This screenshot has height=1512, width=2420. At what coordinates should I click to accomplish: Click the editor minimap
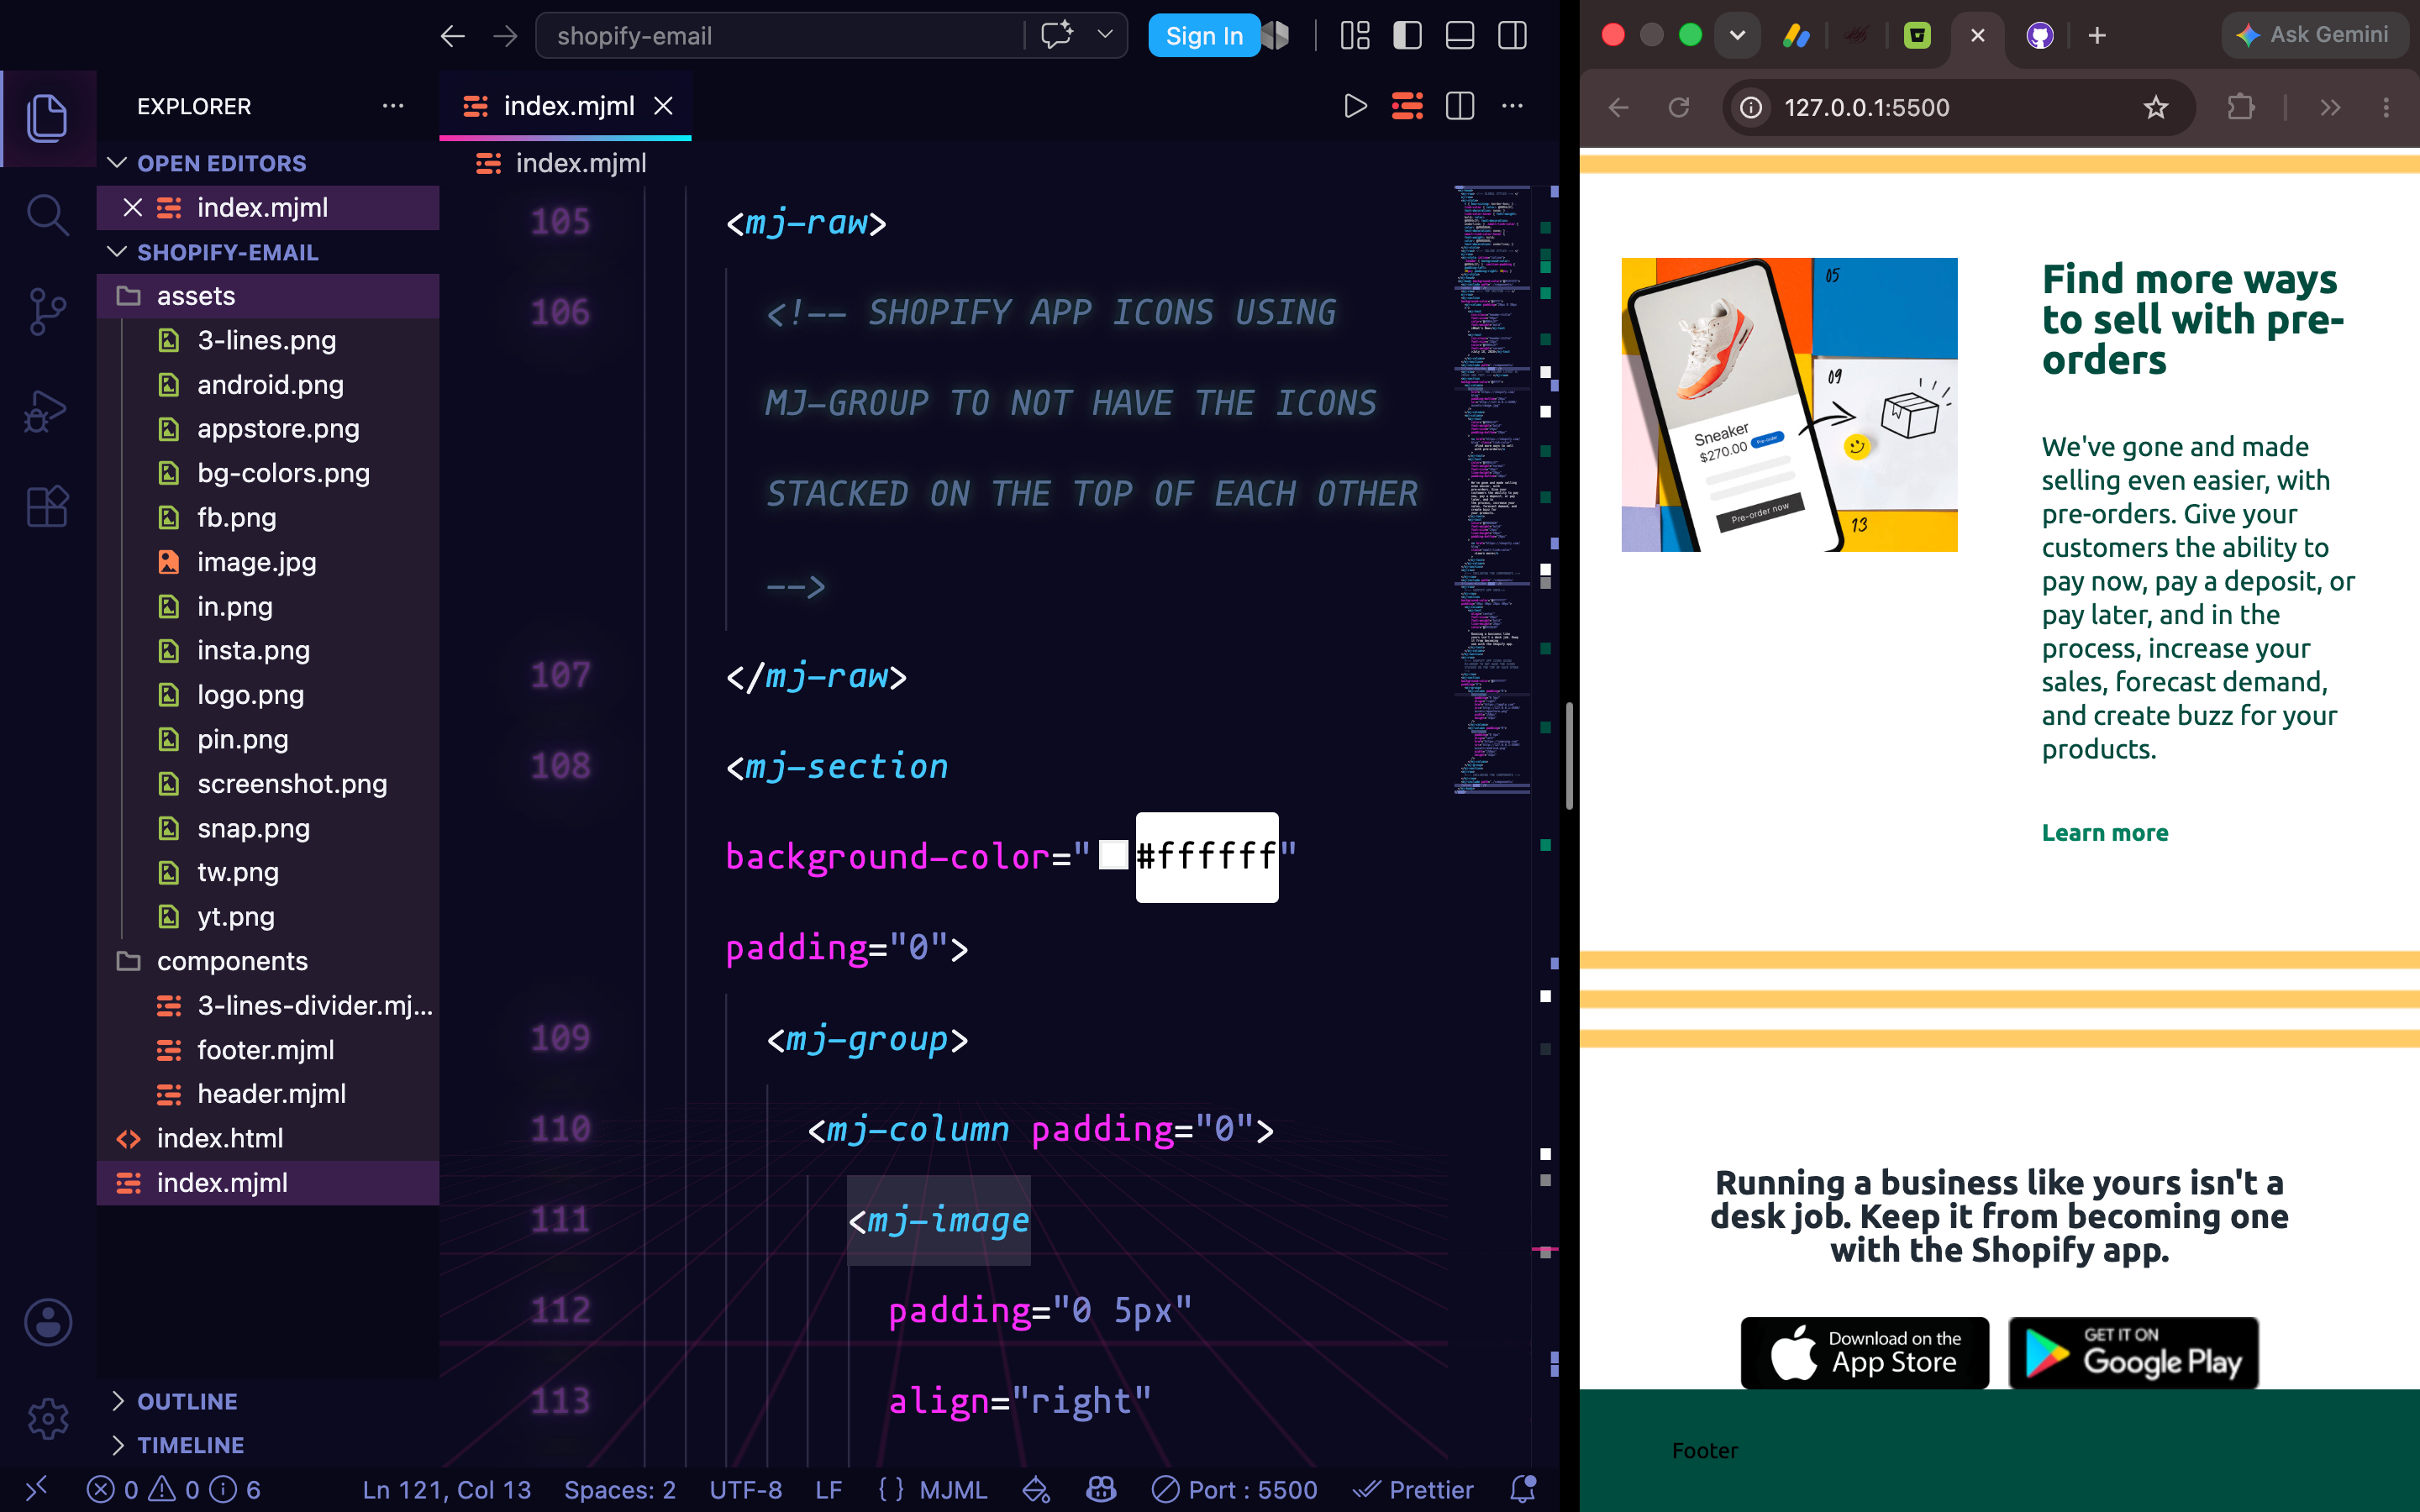[x=1491, y=490]
